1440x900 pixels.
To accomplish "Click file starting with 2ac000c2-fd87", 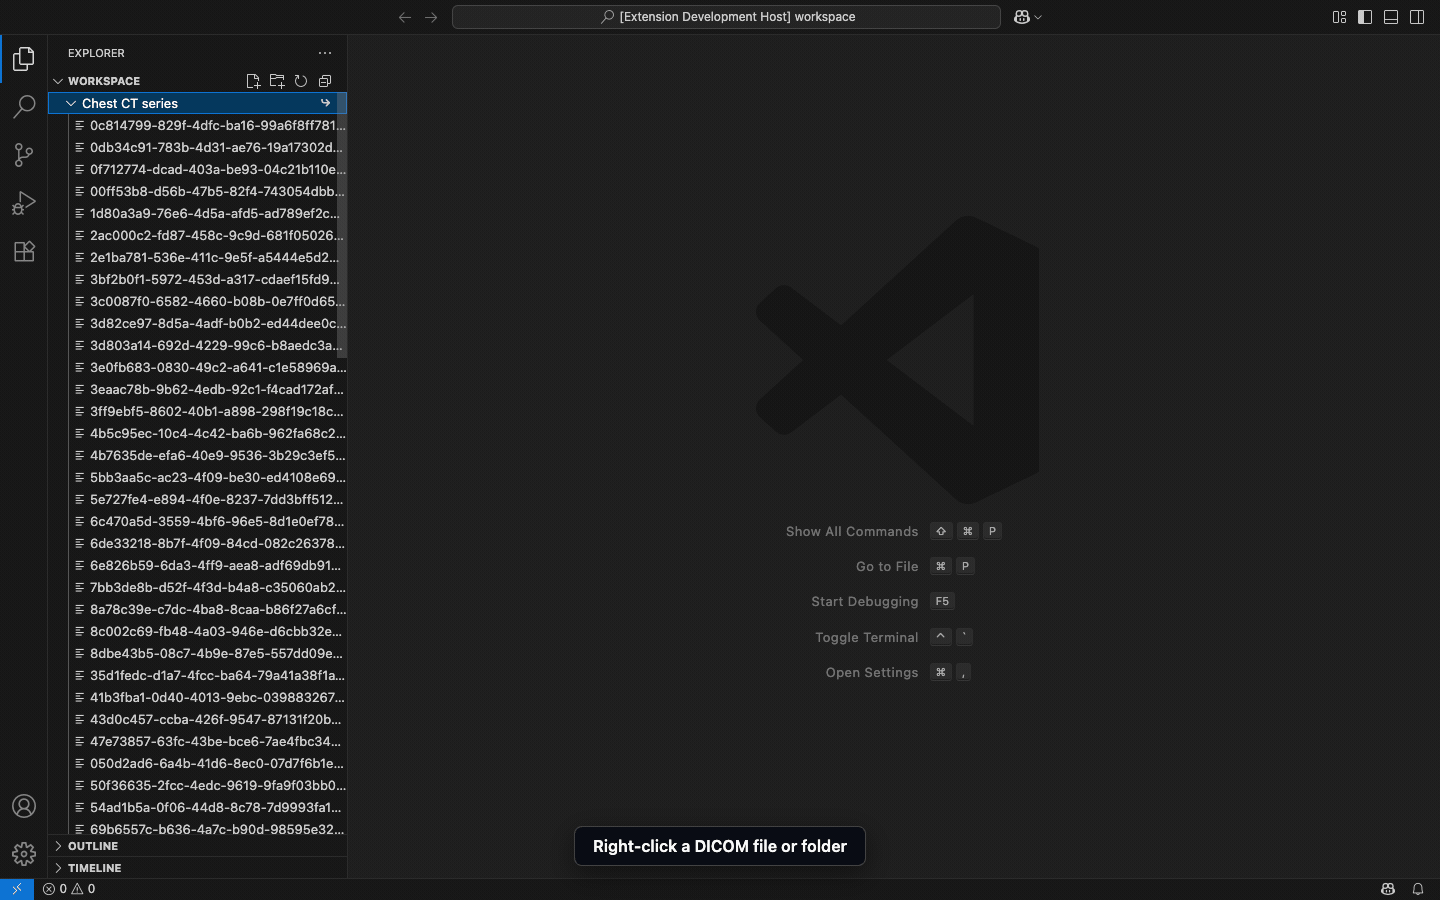I will click(x=198, y=235).
